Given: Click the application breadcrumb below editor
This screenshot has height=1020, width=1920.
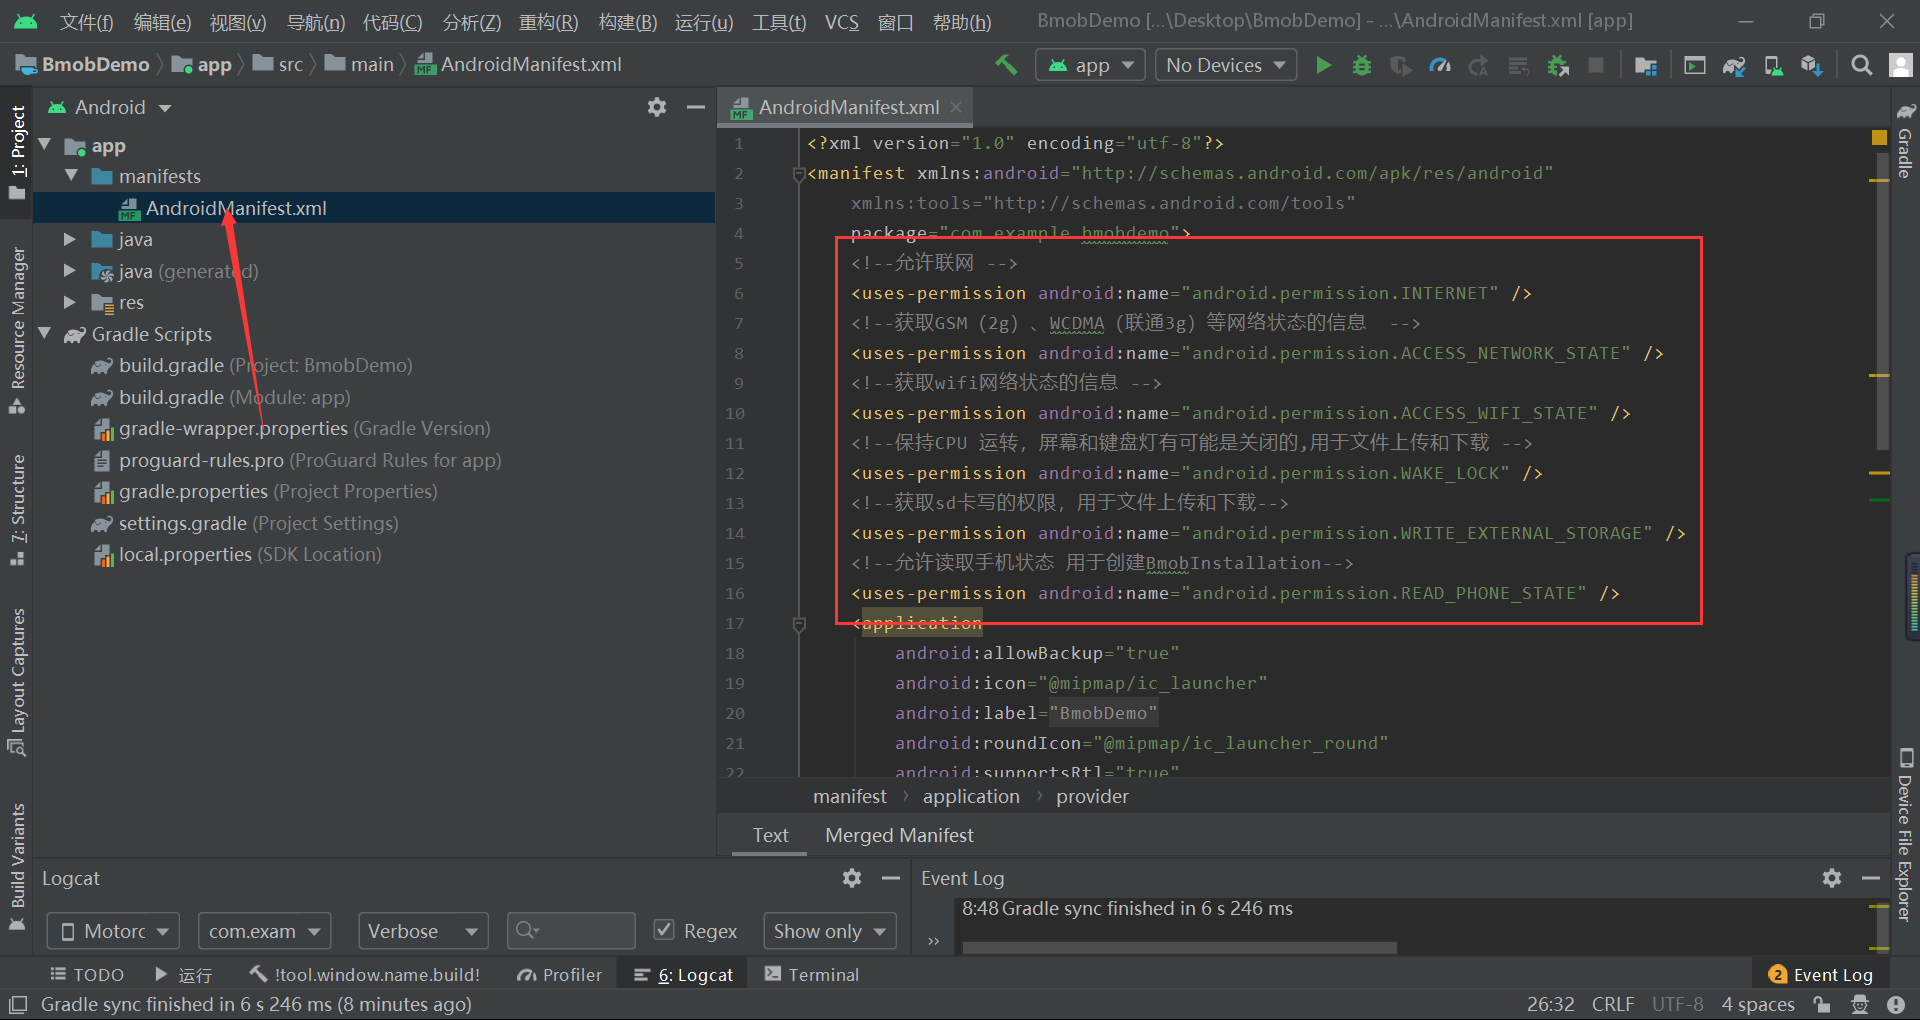Looking at the screenshot, I should 971,796.
